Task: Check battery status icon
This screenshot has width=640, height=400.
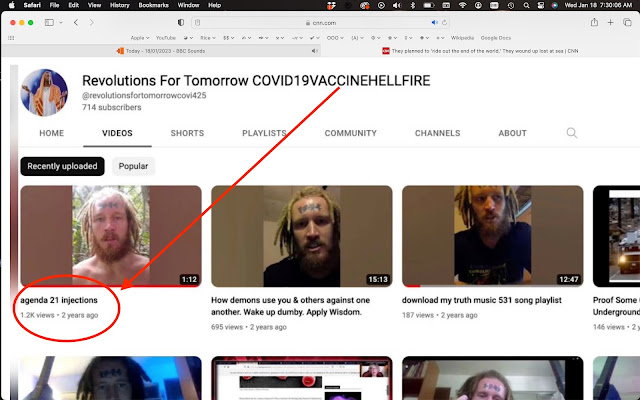Action: coord(429,5)
